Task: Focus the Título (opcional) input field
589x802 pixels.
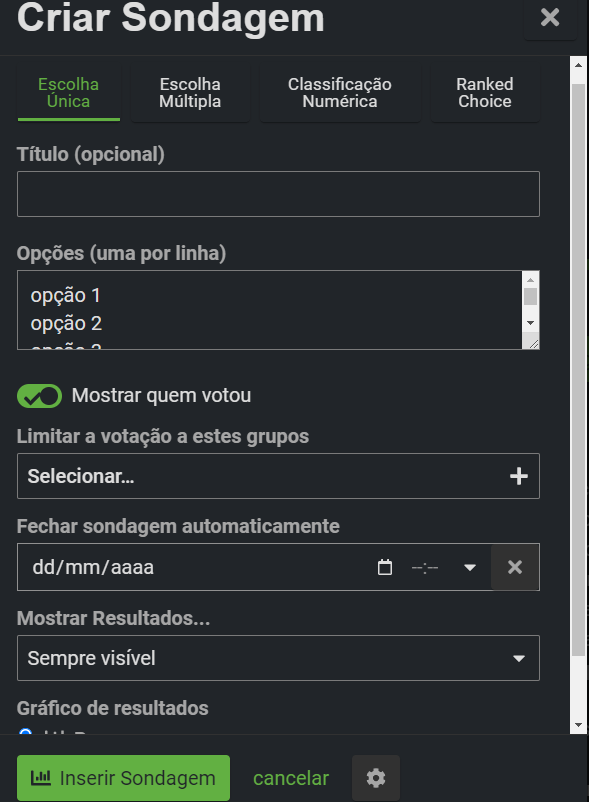Action: click(278, 194)
